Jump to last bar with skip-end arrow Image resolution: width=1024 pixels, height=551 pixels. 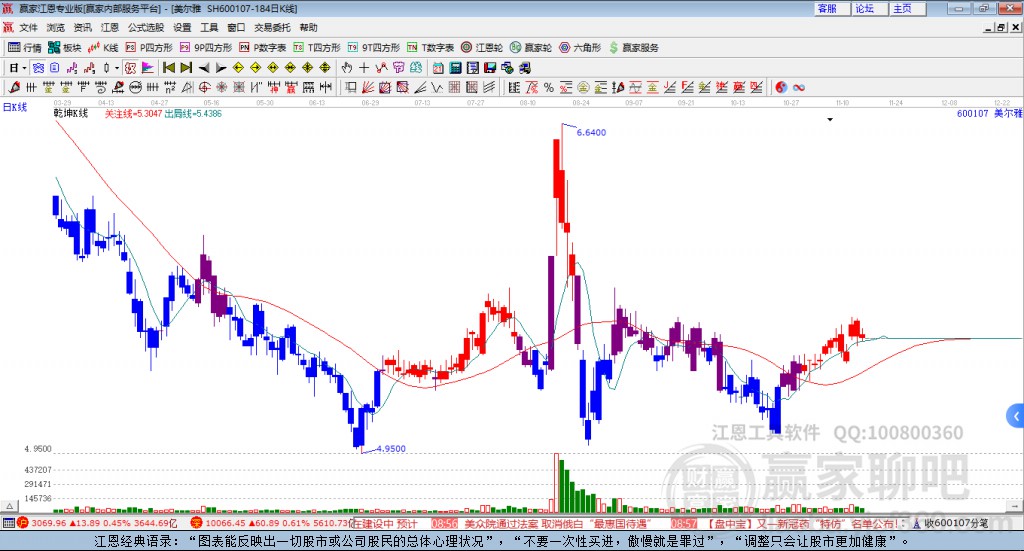click(x=186, y=68)
